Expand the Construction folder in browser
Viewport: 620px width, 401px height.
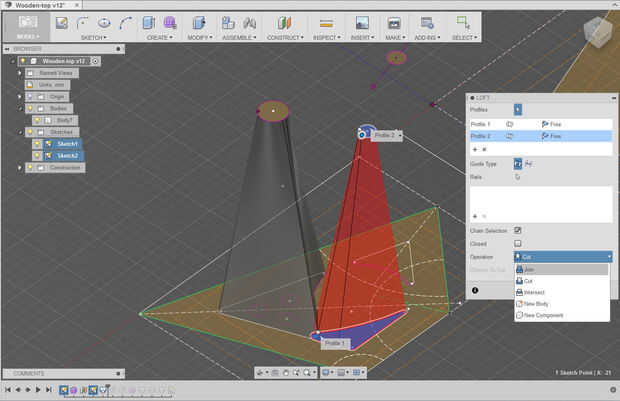point(19,167)
